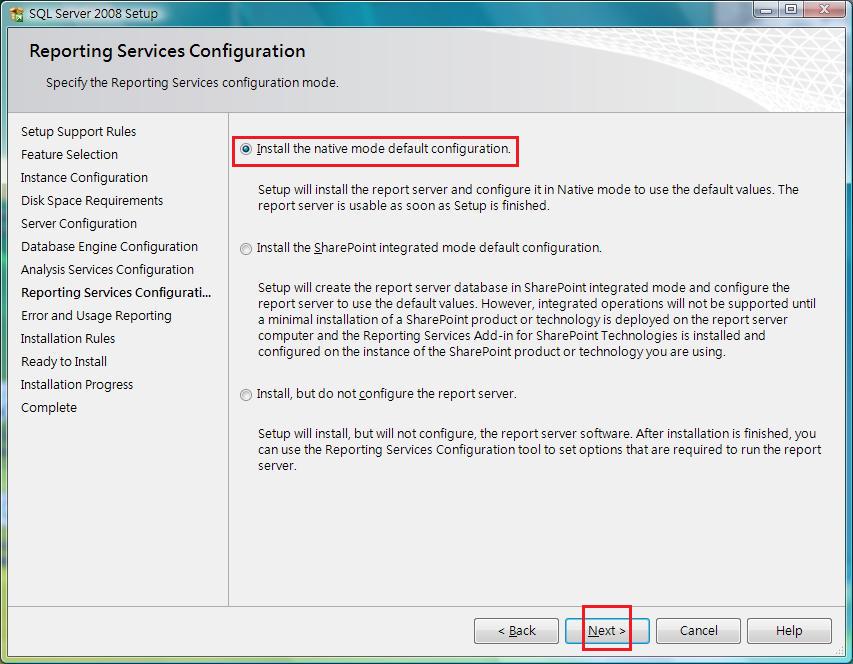Click Installation Rules step
Image resolution: width=853 pixels, height=664 pixels.
point(68,339)
